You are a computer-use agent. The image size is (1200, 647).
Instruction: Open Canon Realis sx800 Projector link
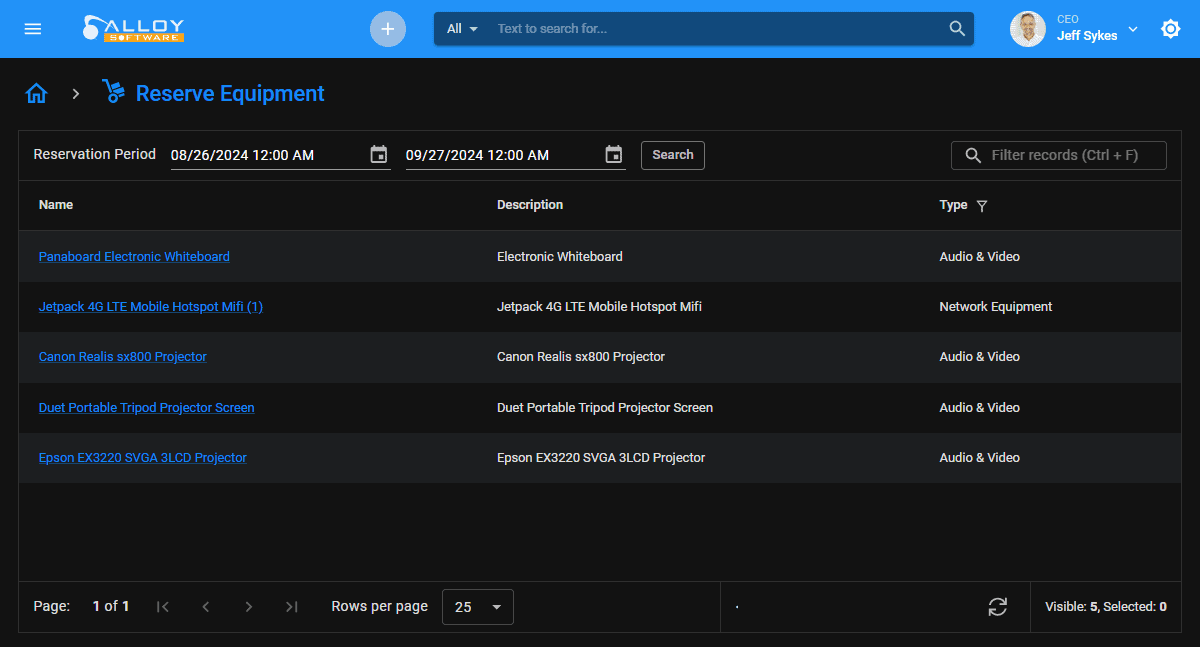(x=123, y=357)
